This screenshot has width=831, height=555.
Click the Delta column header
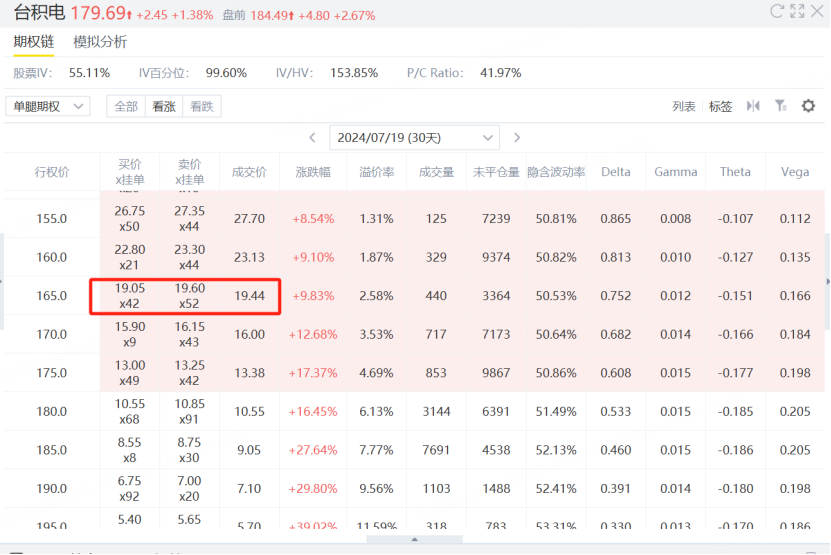point(616,172)
